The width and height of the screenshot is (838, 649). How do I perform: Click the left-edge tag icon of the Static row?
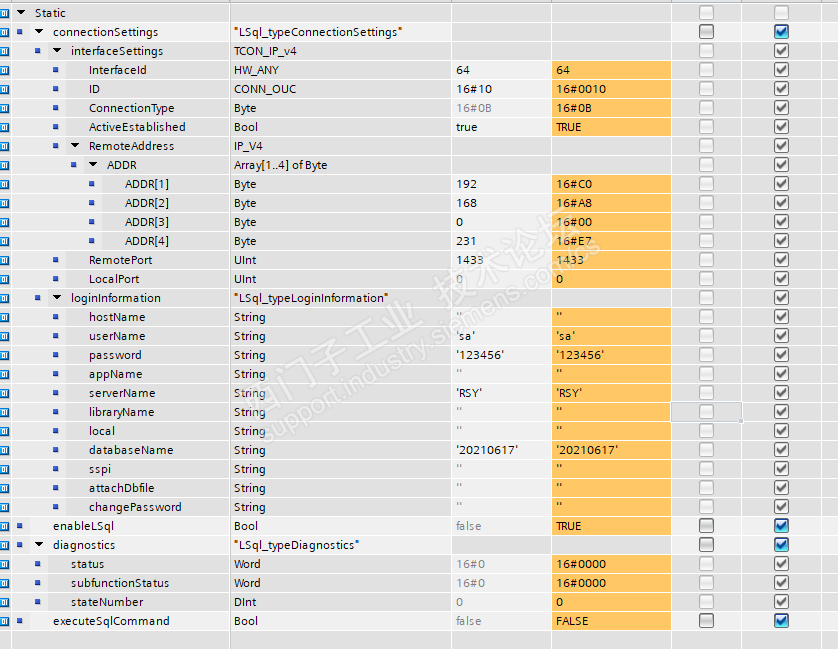point(5,13)
